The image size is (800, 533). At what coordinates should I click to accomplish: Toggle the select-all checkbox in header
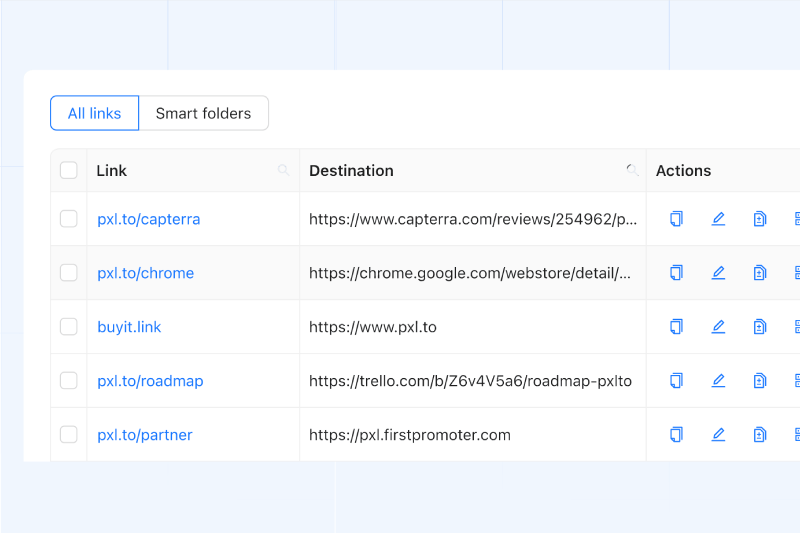tap(69, 170)
